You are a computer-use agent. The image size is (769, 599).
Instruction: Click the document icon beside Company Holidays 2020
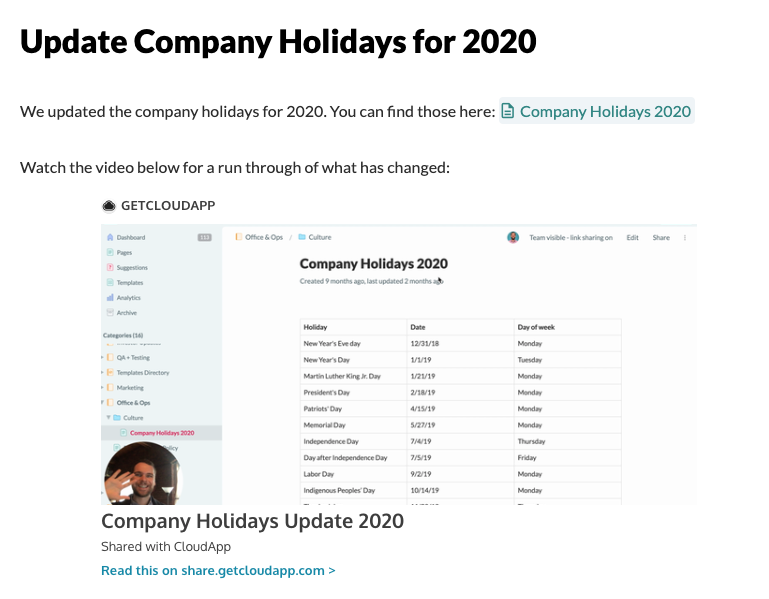(508, 111)
